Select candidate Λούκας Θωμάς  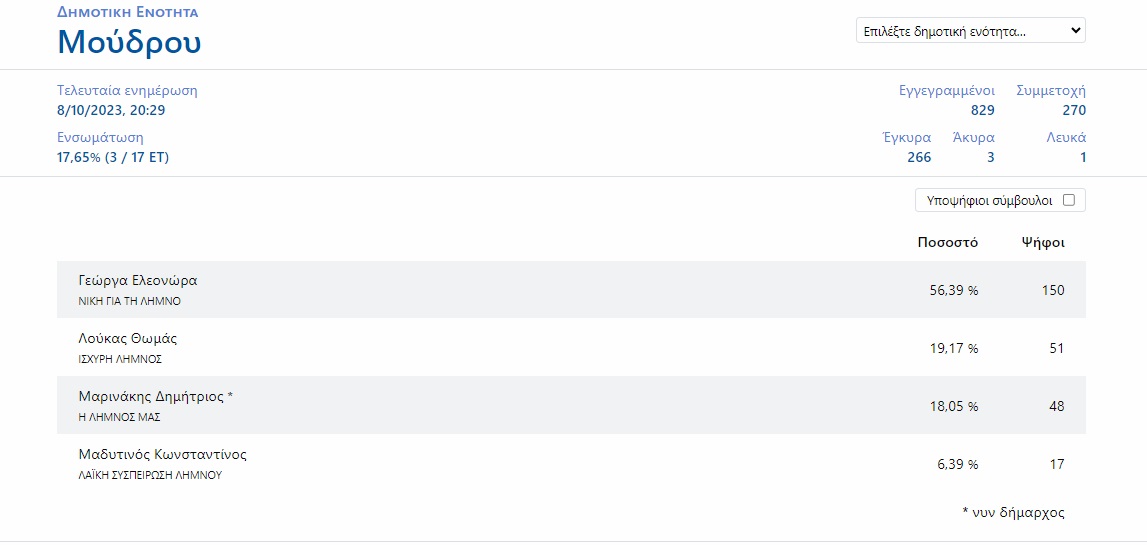tap(128, 339)
